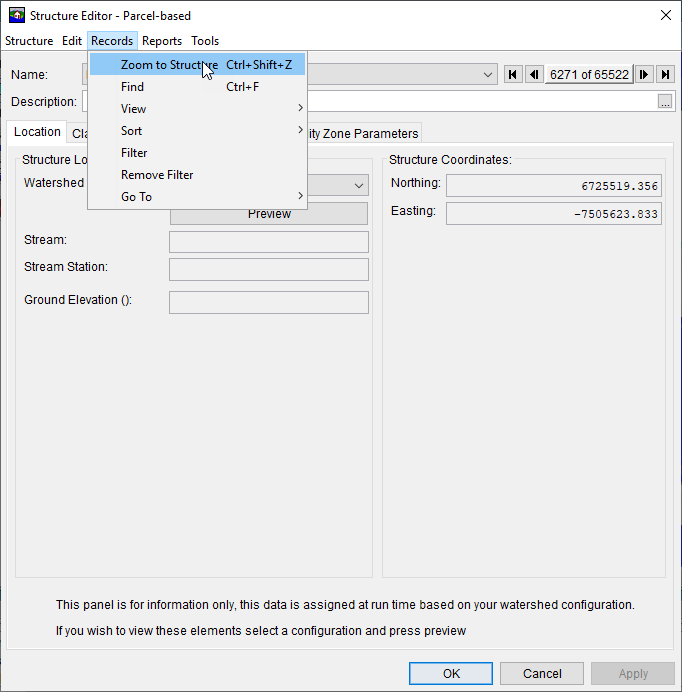
Task: Go to next record arrow icon
Action: 644,75
